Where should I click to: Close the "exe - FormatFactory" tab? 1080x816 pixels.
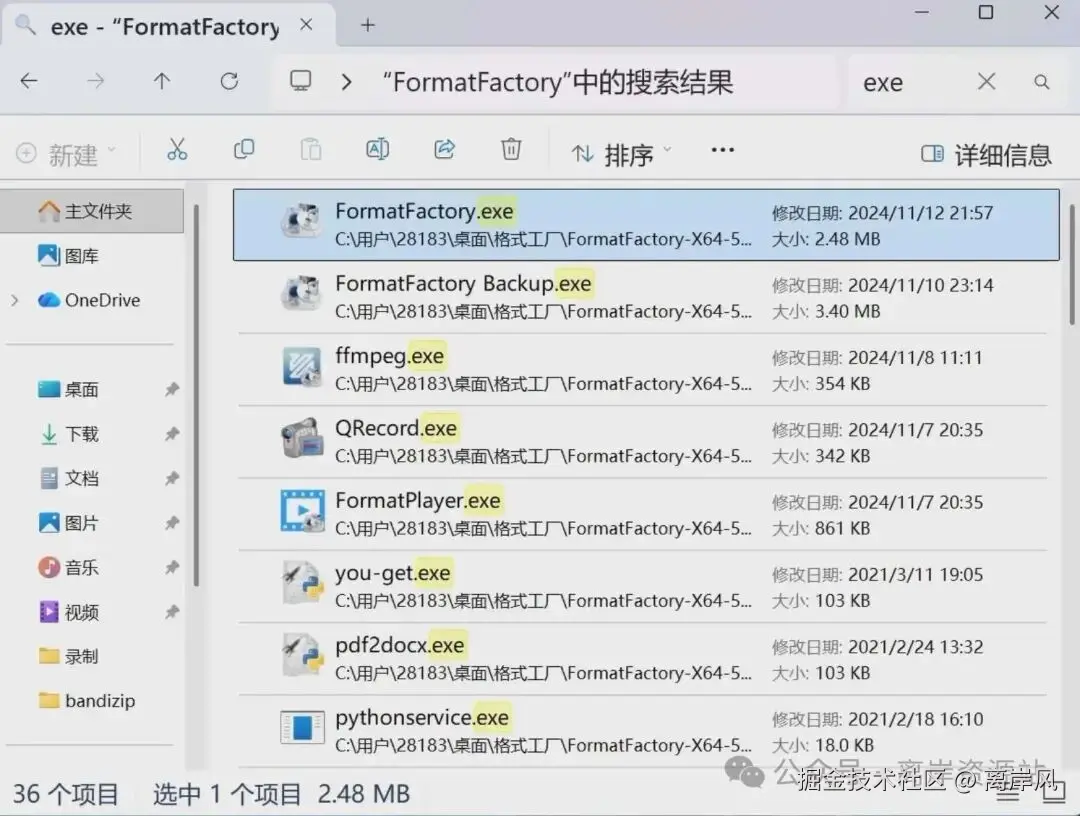[x=307, y=25]
